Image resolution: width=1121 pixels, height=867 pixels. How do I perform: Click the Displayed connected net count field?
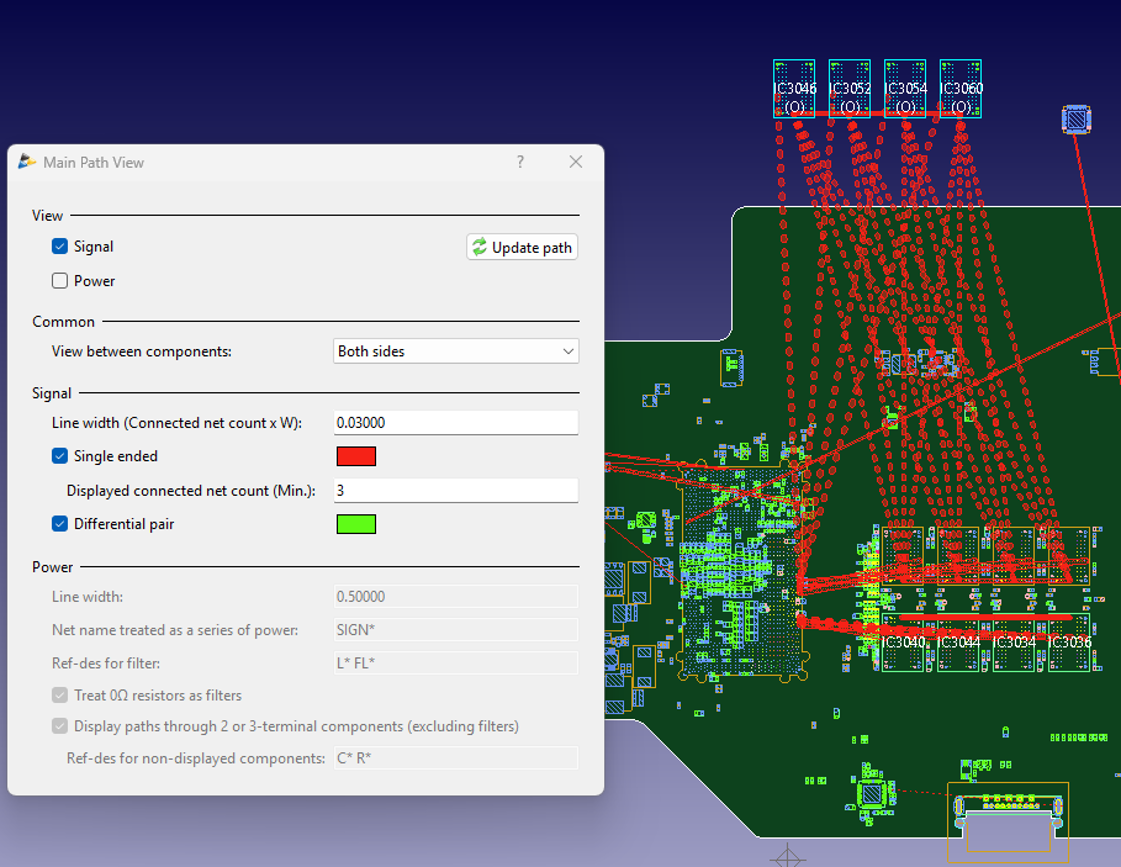coord(456,490)
